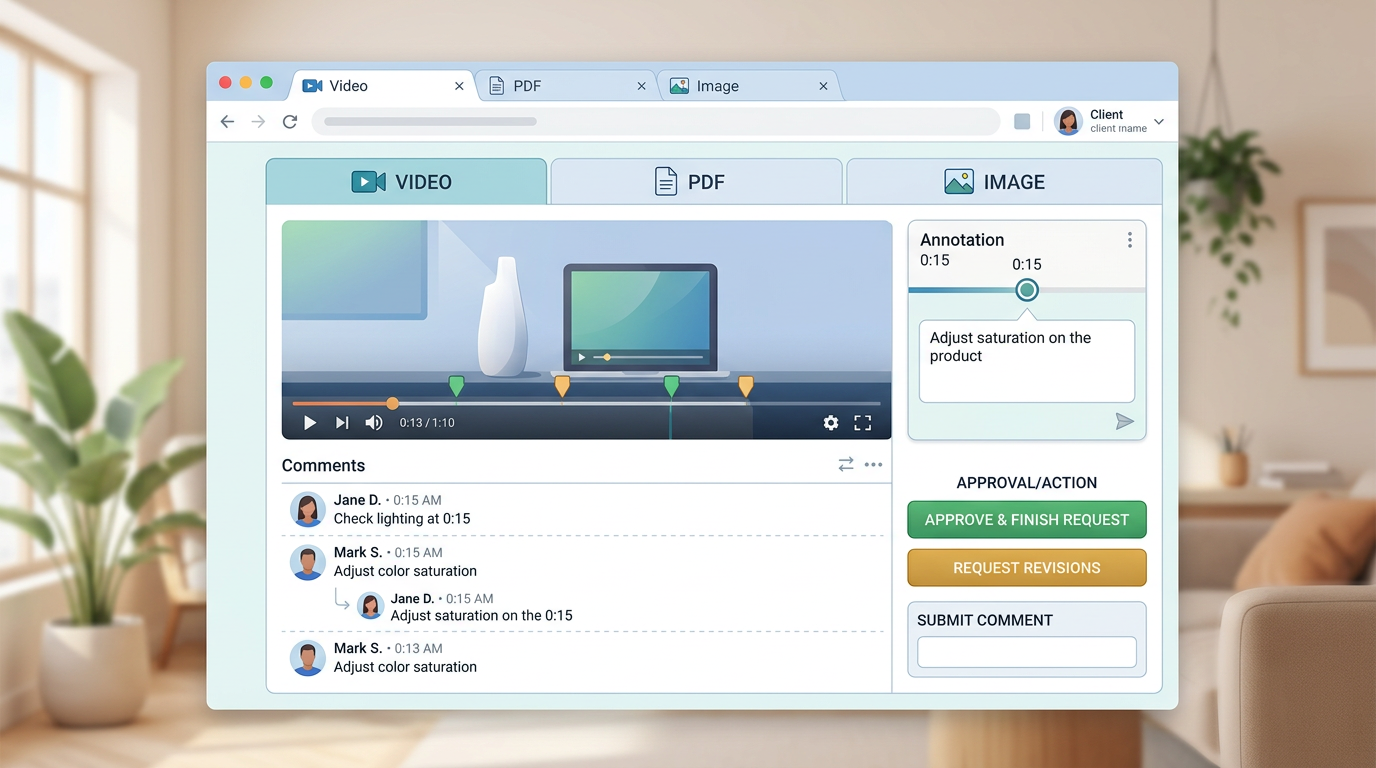Click Jane D.'s avatar on the indented reply

coord(371,606)
